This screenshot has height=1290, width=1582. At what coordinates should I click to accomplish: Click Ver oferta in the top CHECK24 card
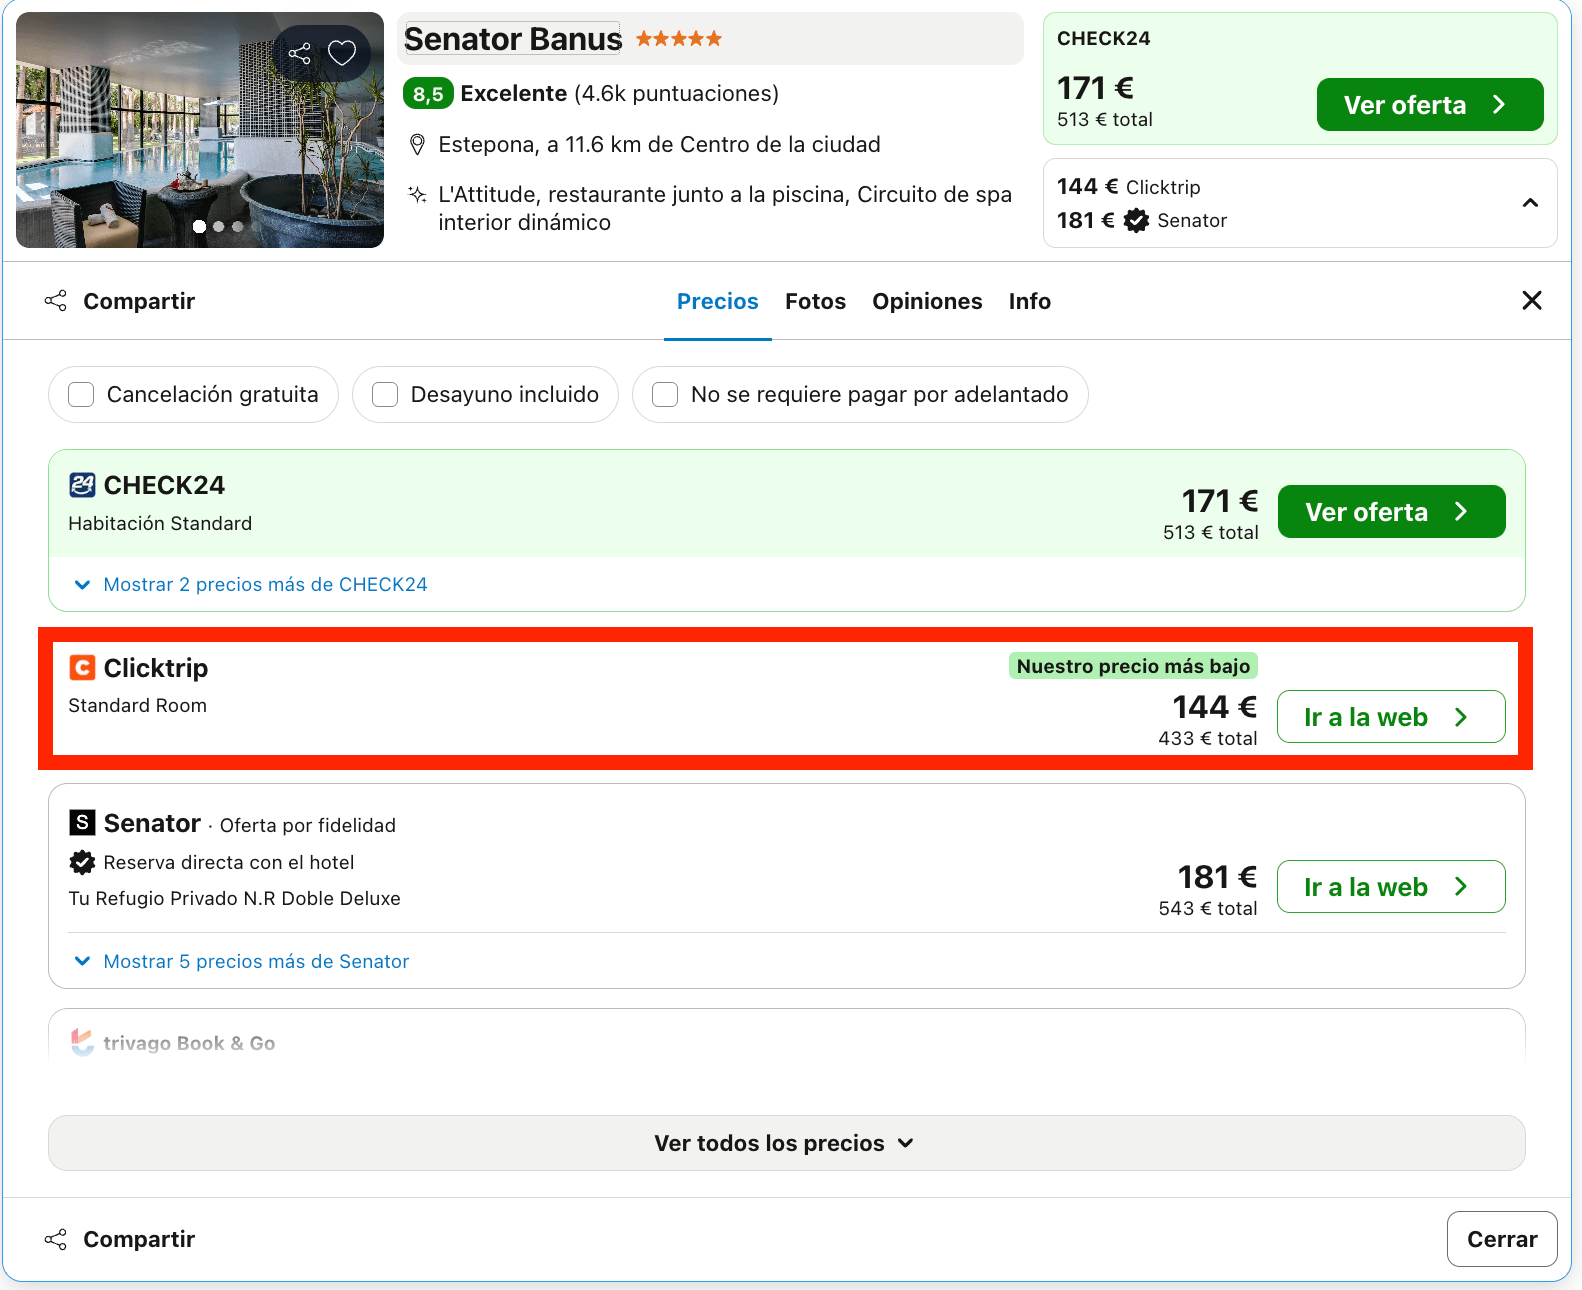point(1430,105)
